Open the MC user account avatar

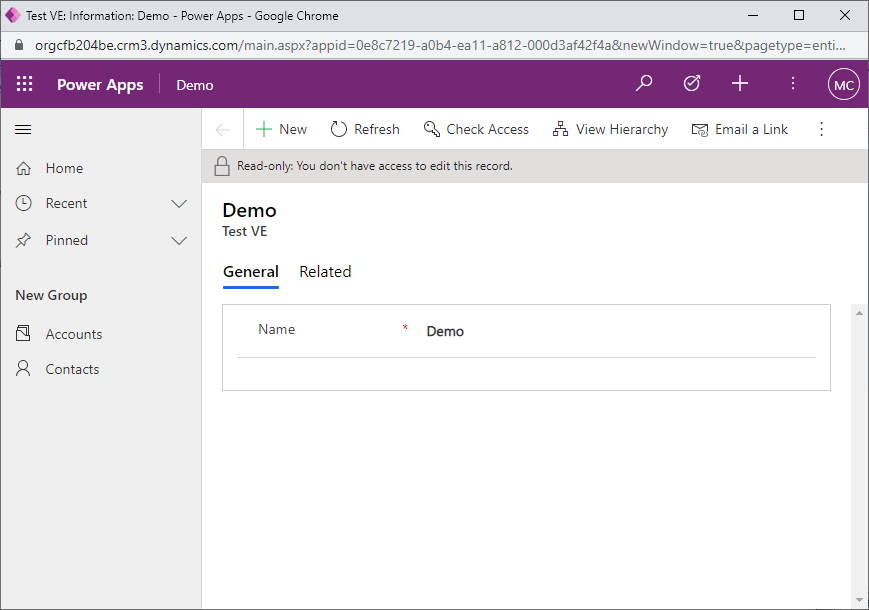click(843, 85)
